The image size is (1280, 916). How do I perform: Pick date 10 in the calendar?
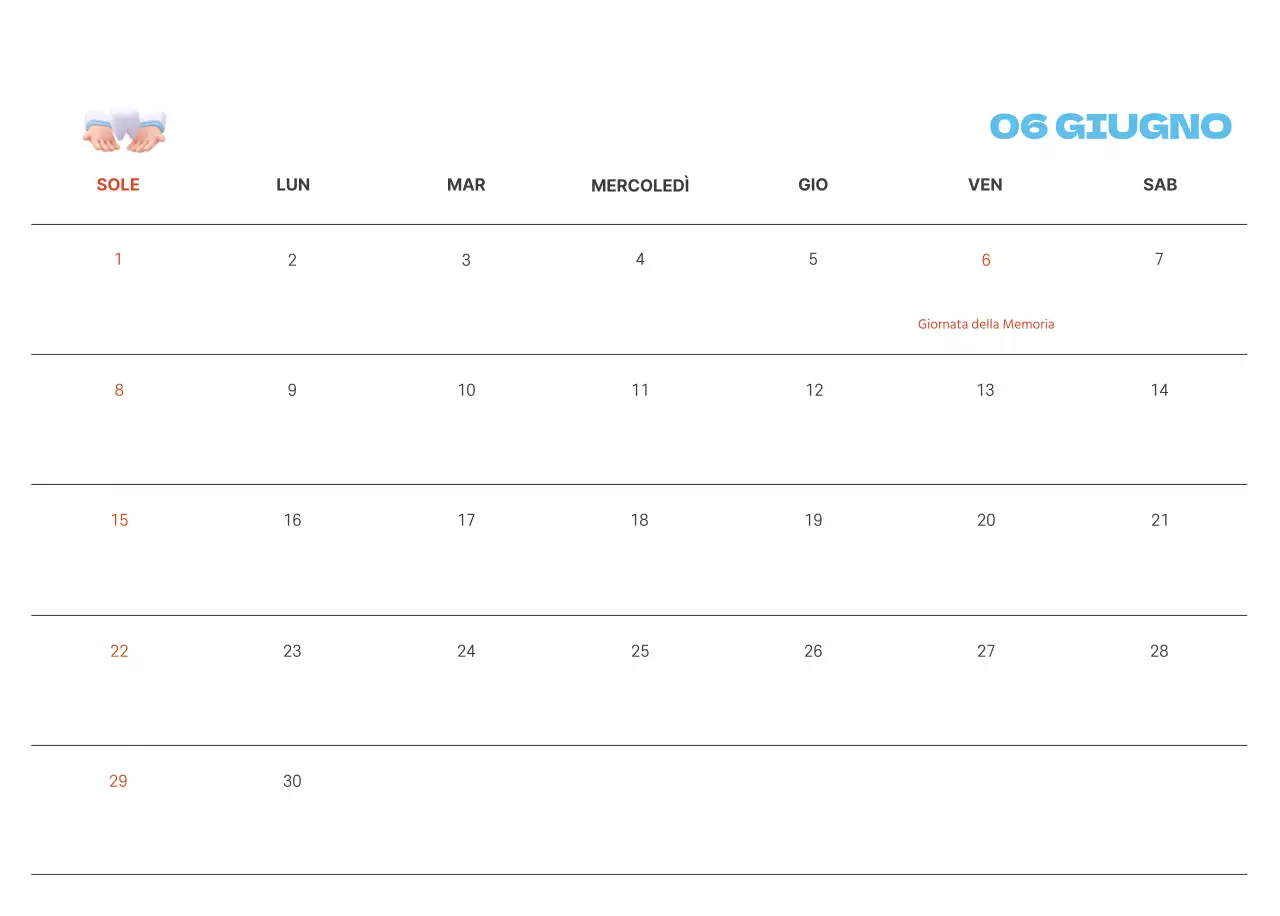466,390
